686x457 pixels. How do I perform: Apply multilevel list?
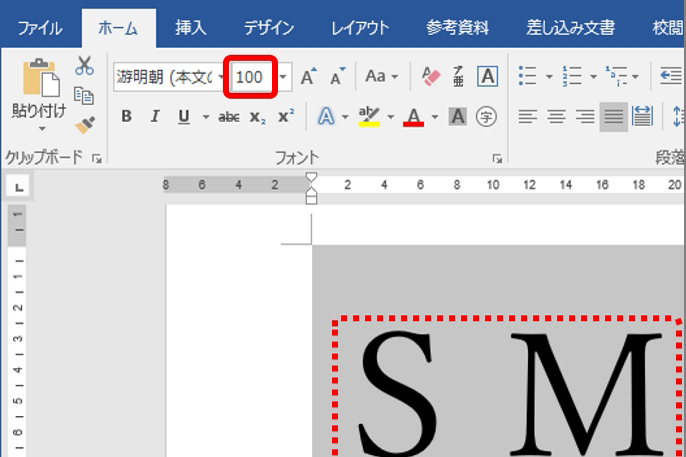pyautogui.click(x=616, y=77)
